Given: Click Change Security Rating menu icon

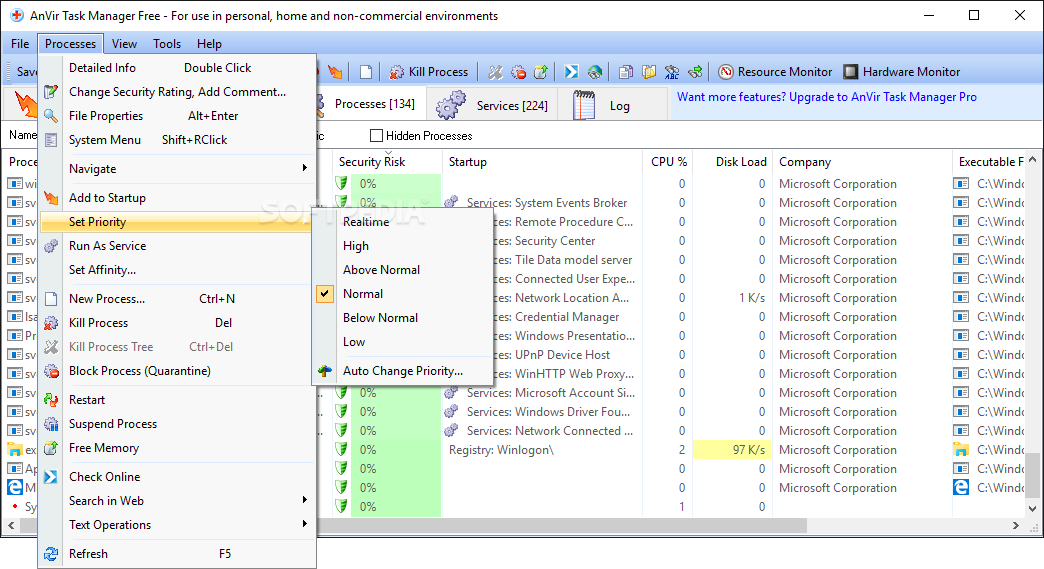Looking at the screenshot, I should (51, 92).
